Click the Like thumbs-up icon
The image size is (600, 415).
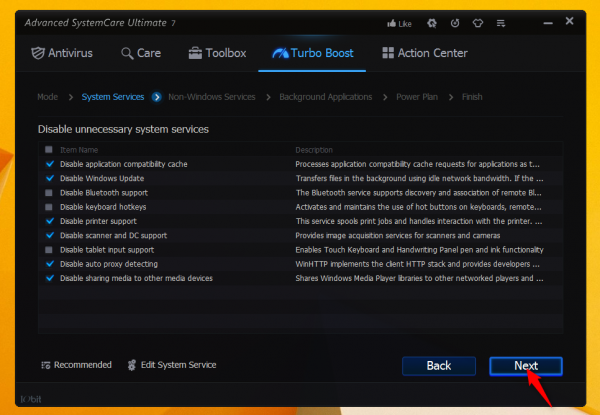(391, 24)
